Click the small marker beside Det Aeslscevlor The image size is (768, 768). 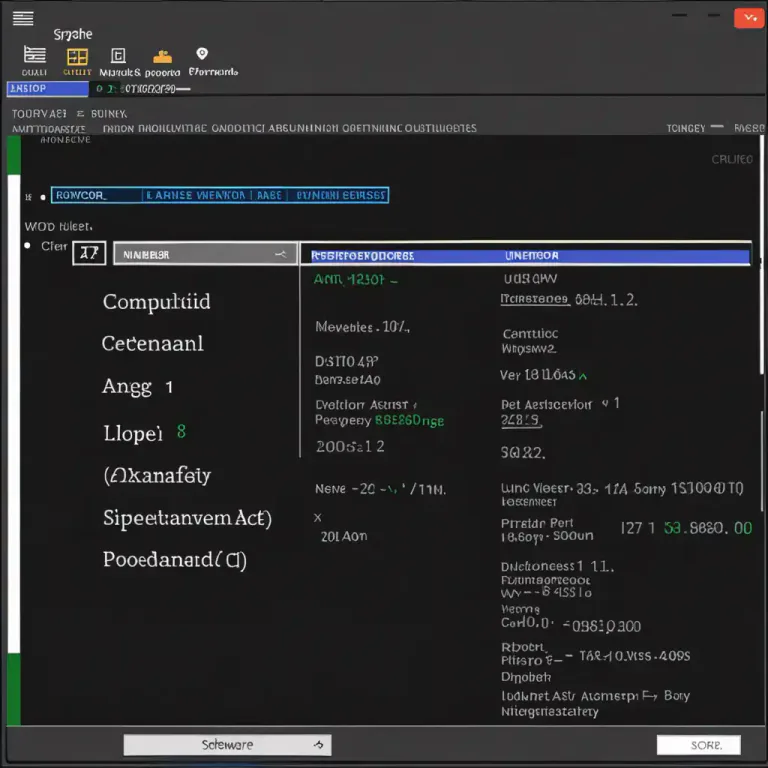point(605,403)
